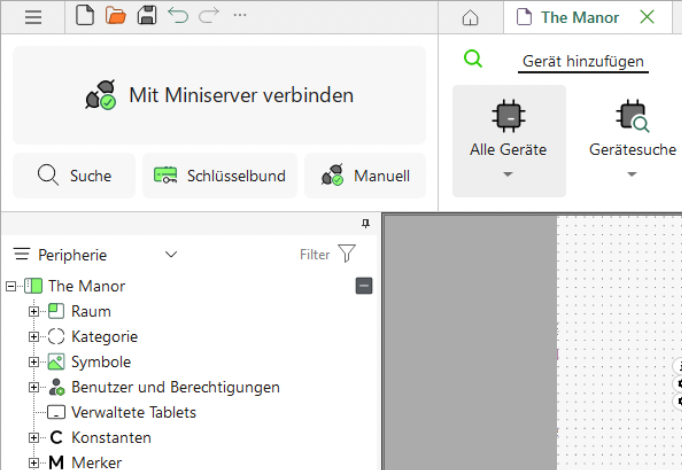Open the Gerät hinzufügen tab
The height and width of the screenshot is (470, 682).
[x=583, y=61]
